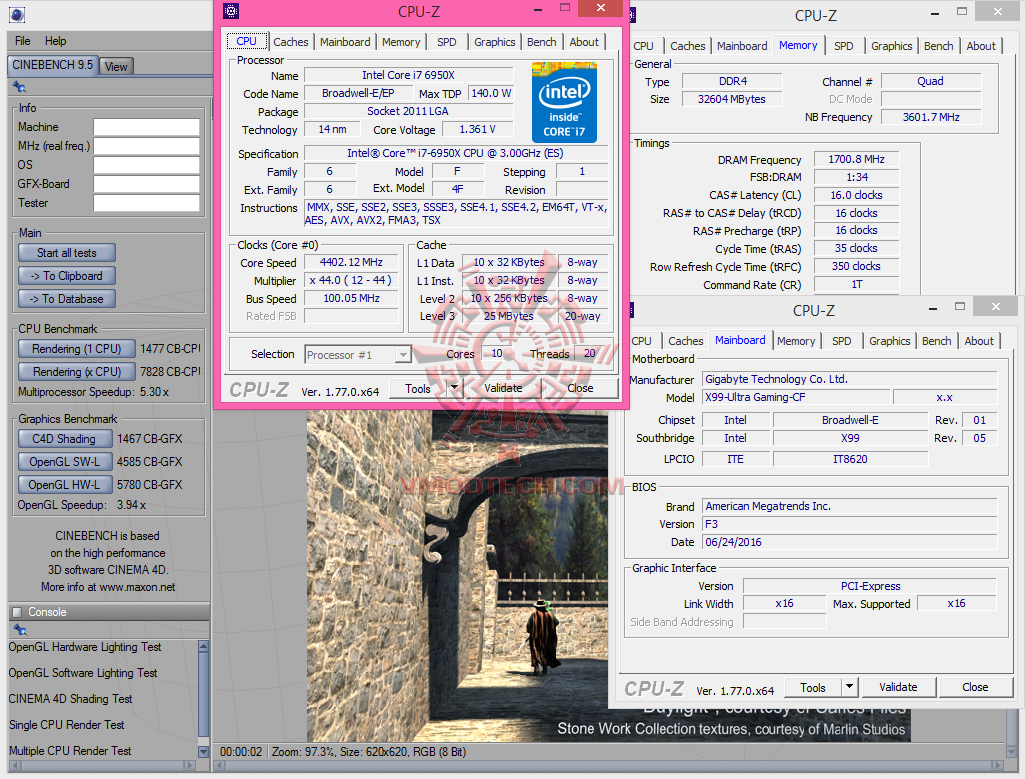The height and width of the screenshot is (779, 1025).
Task: Click Validate in the pink CPU-Z window
Action: (503, 388)
